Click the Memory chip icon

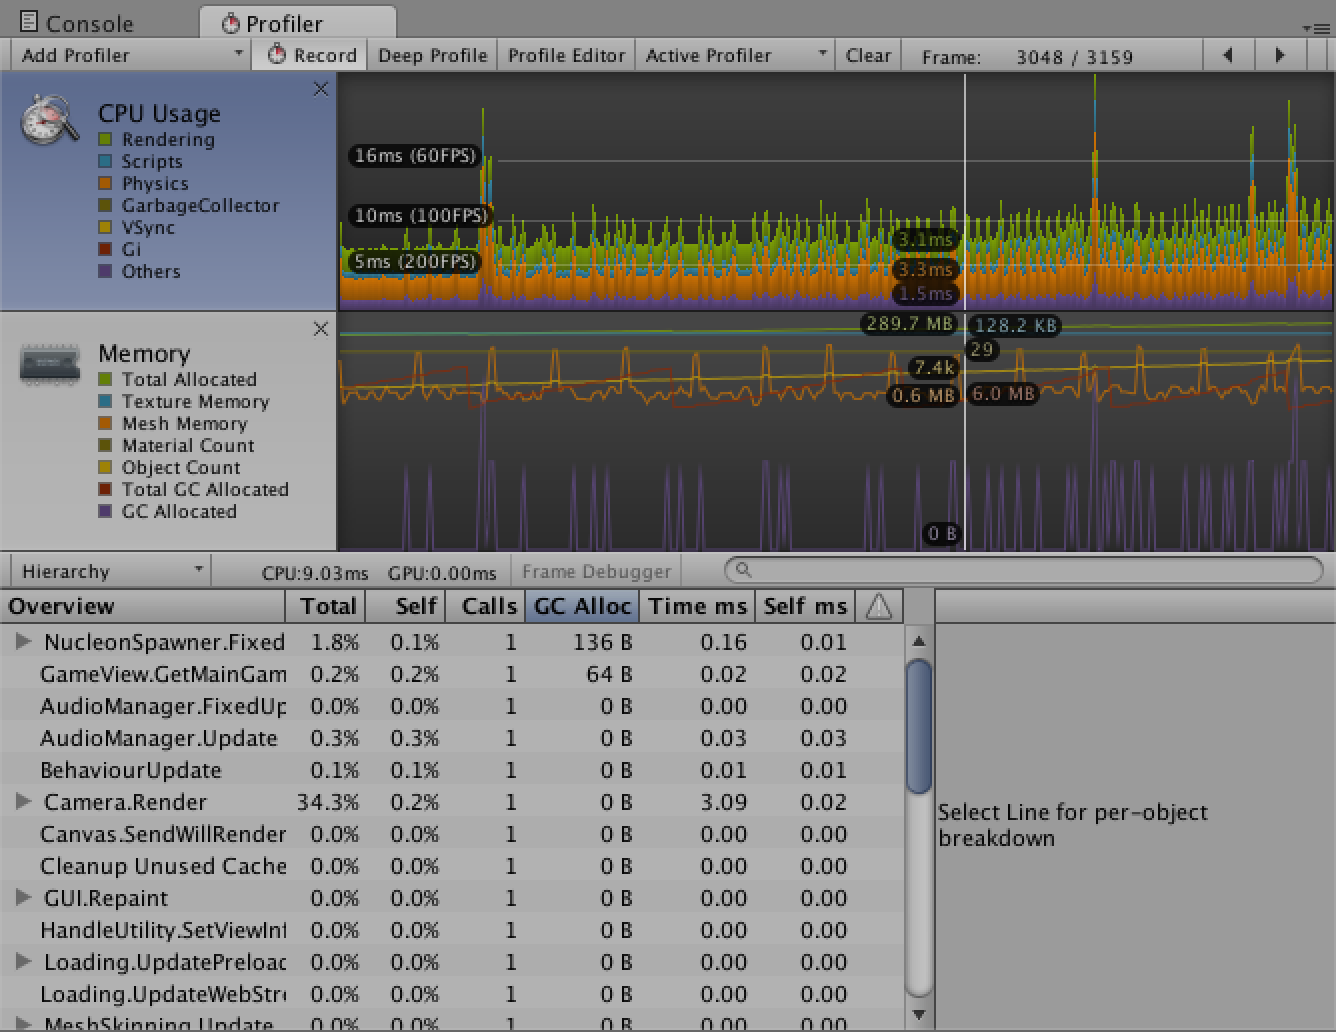(x=49, y=364)
